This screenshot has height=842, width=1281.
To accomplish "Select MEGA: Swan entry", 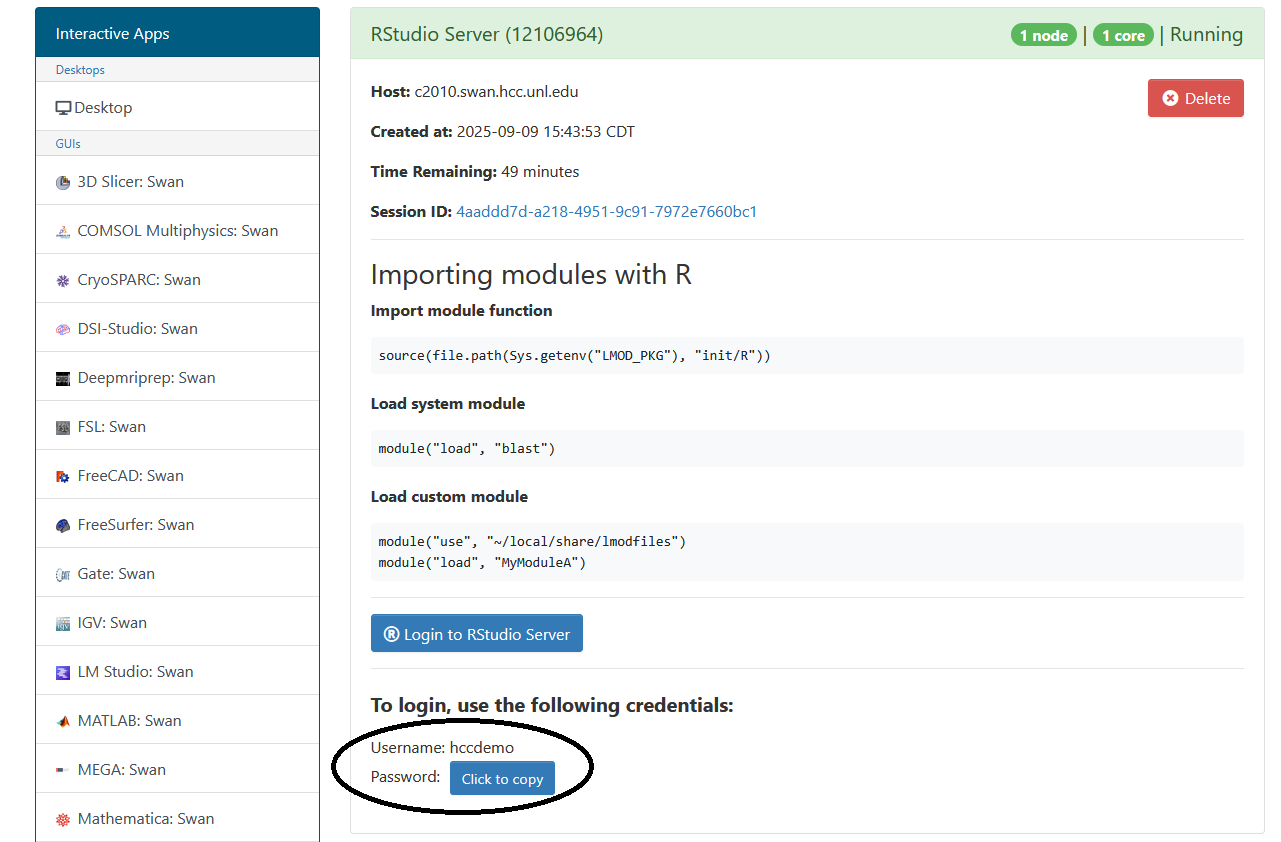I will [121, 770].
